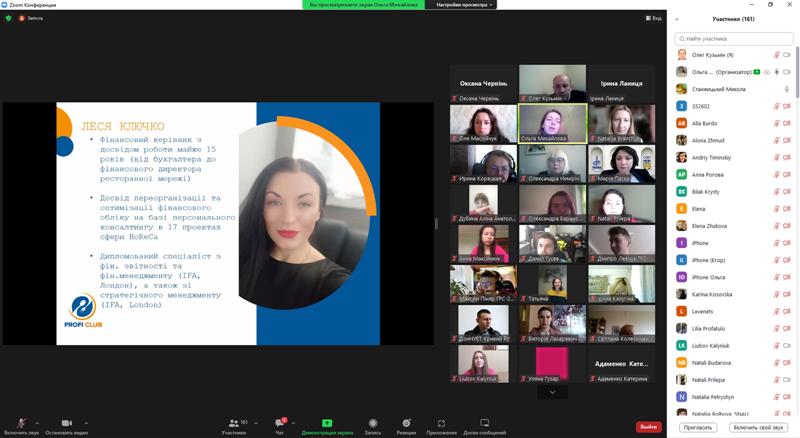800x438 pixels.
Task: Stop video using the camera icon
Action: [66, 423]
